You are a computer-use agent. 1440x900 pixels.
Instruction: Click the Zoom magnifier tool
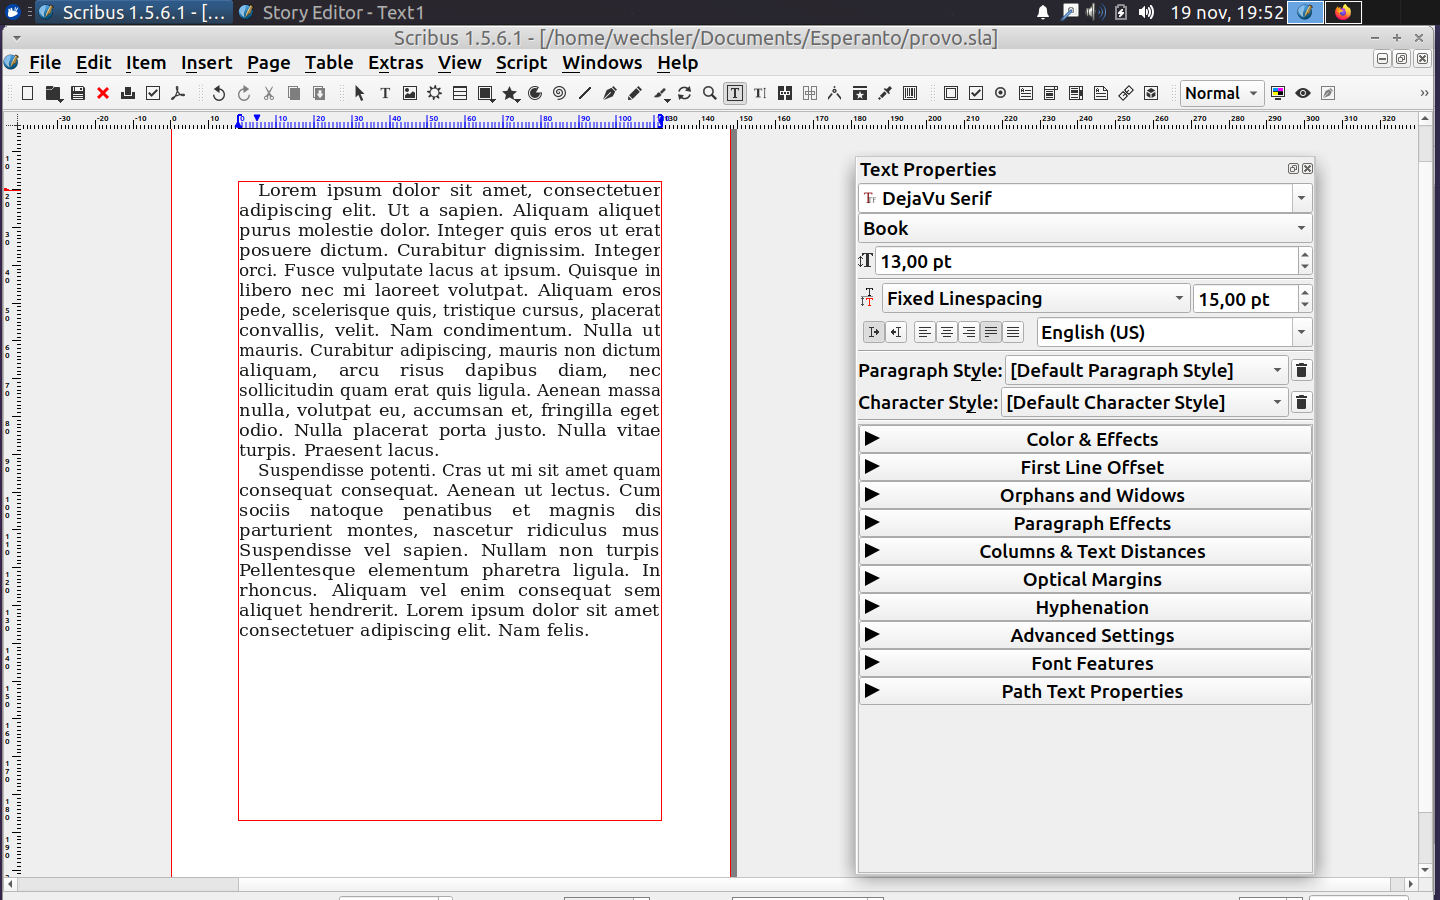710,93
